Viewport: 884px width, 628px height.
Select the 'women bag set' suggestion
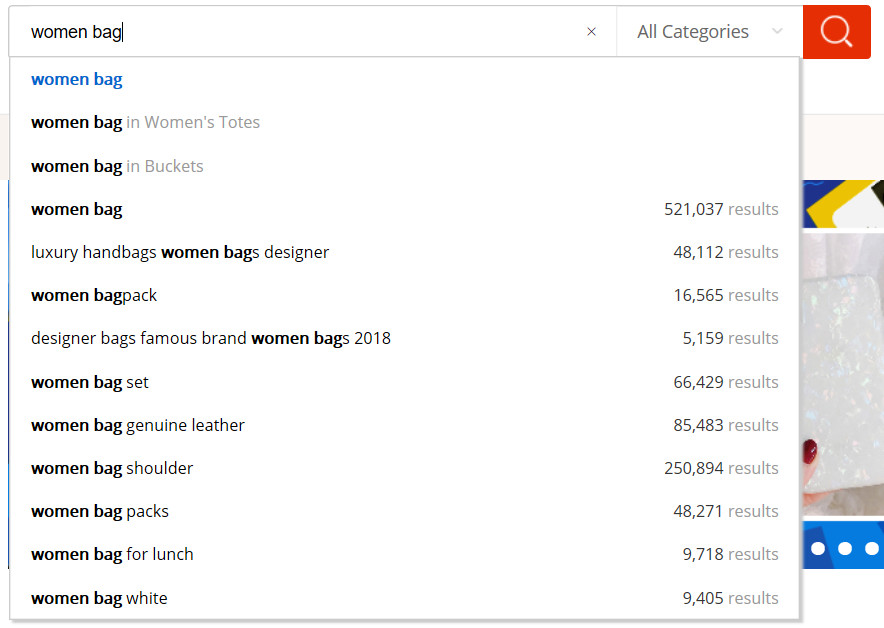tap(90, 382)
